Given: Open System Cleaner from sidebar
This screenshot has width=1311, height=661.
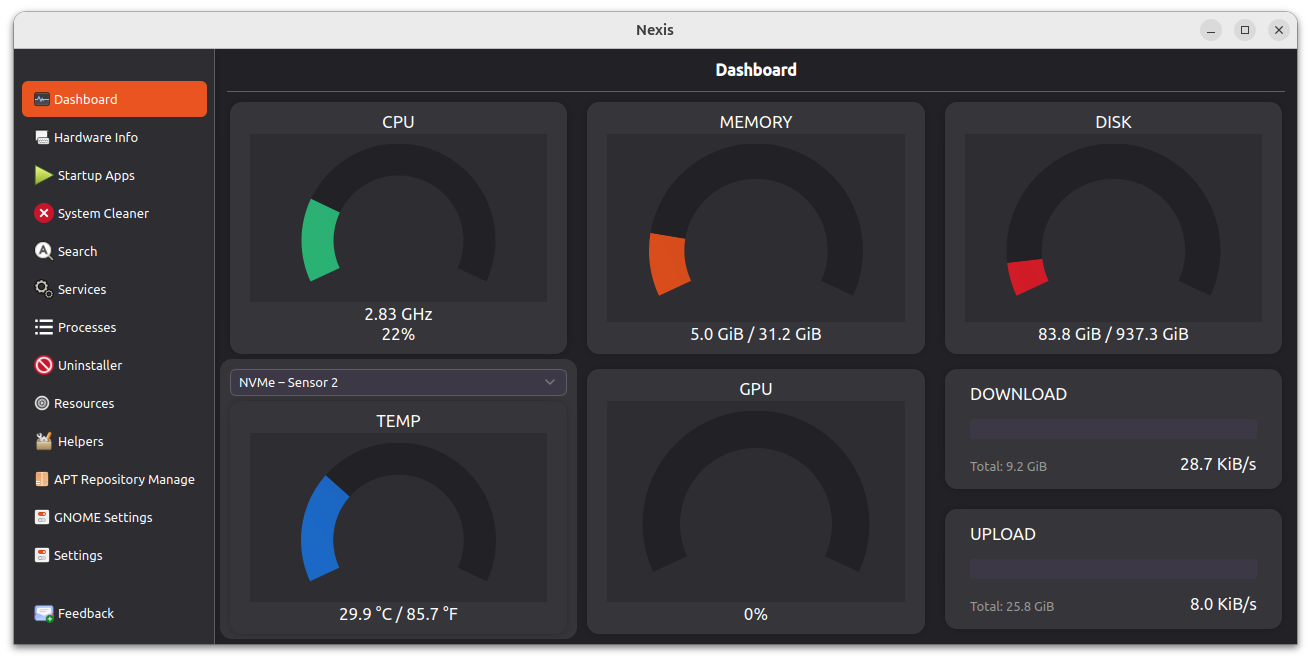Looking at the screenshot, I should point(114,213).
